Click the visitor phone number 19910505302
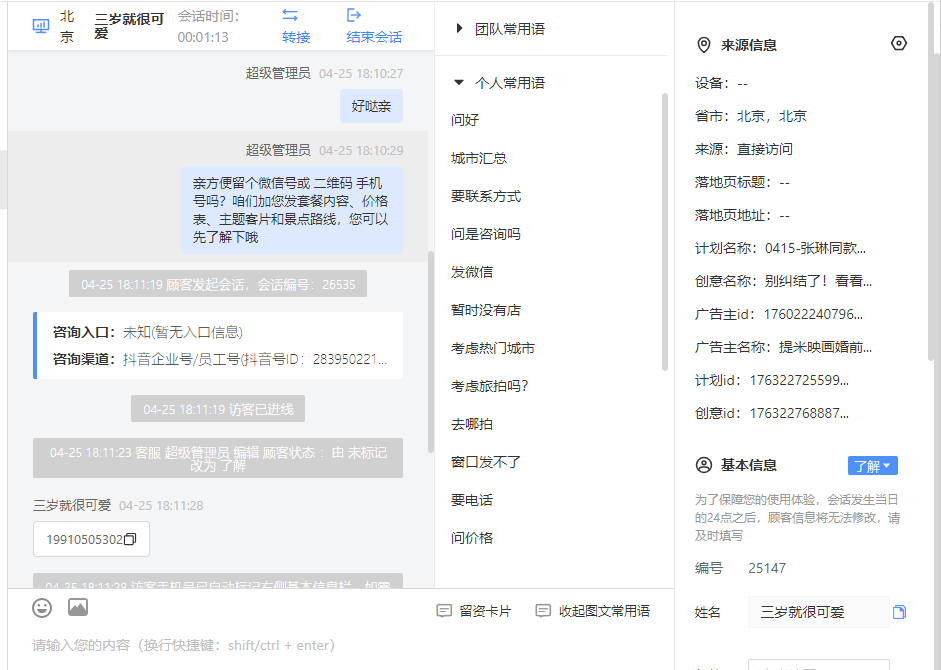The width and height of the screenshot is (941, 670). [85, 540]
